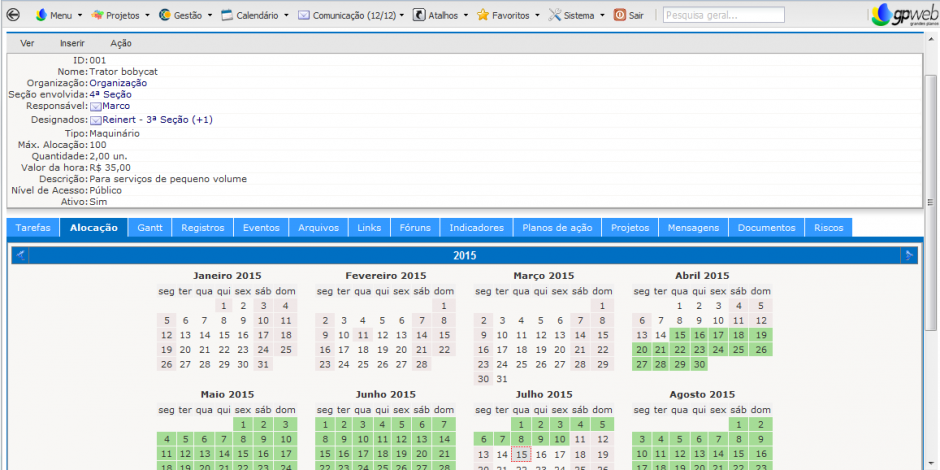940x470 pixels.
Task: Click mail icon next to Marco
Action: [x=96, y=106]
